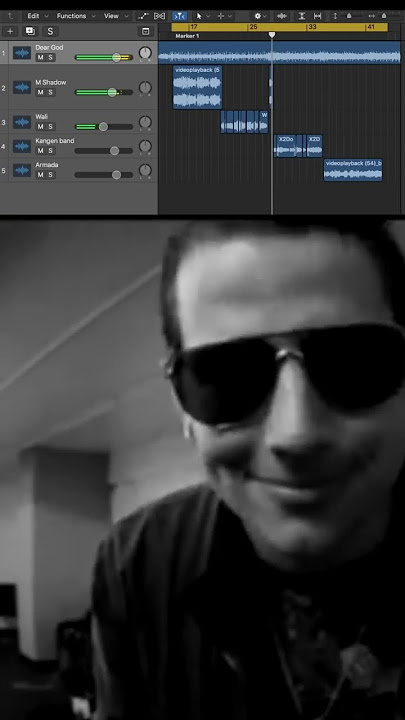Select the W region on Wali track
The image size is (405, 720).
pos(264,122)
